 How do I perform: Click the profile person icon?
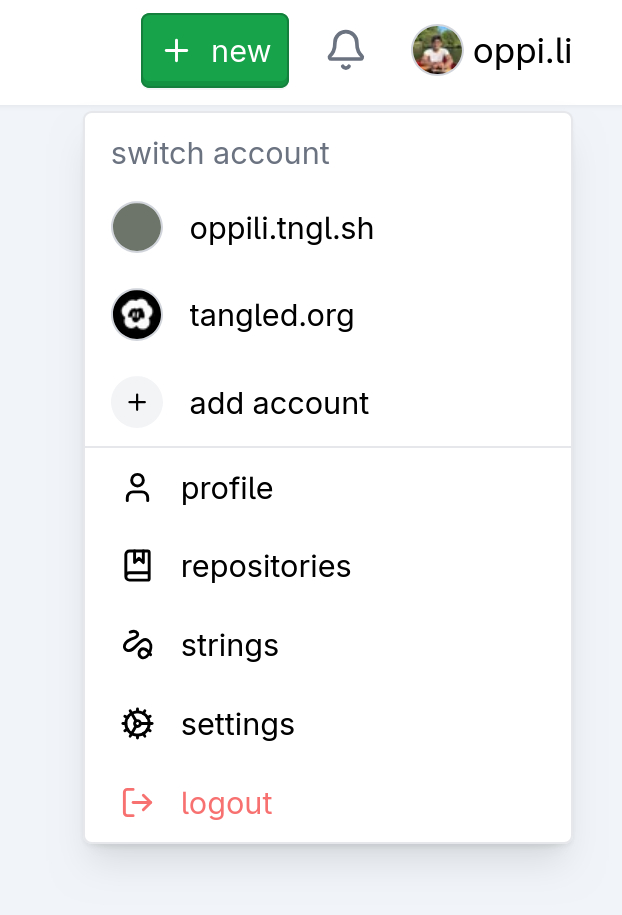click(137, 488)
